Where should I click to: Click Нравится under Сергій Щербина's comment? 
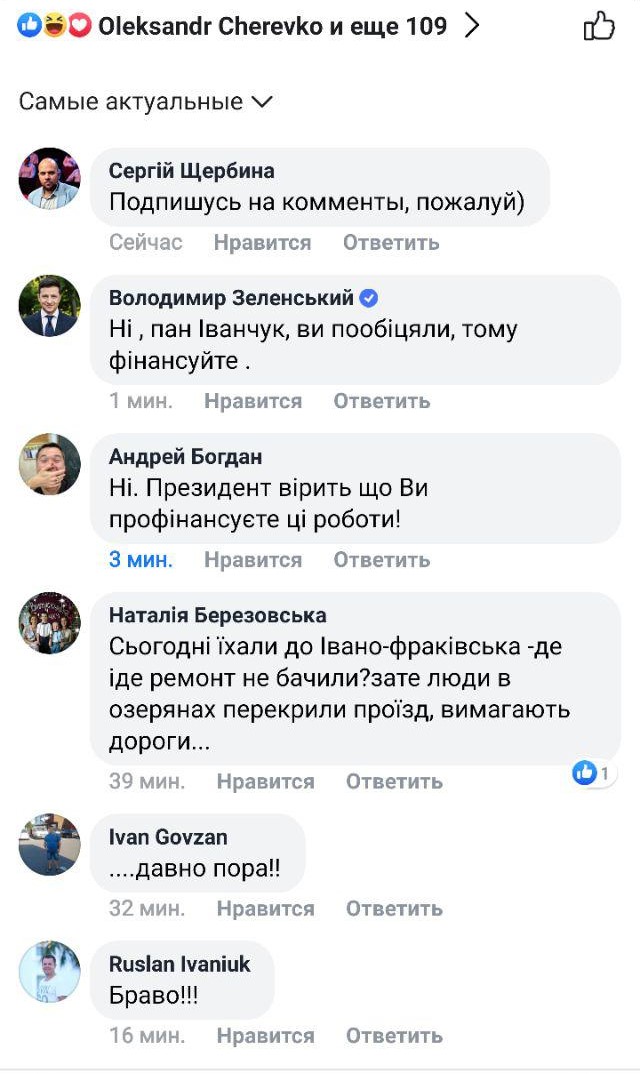click(x=262, y=242)
